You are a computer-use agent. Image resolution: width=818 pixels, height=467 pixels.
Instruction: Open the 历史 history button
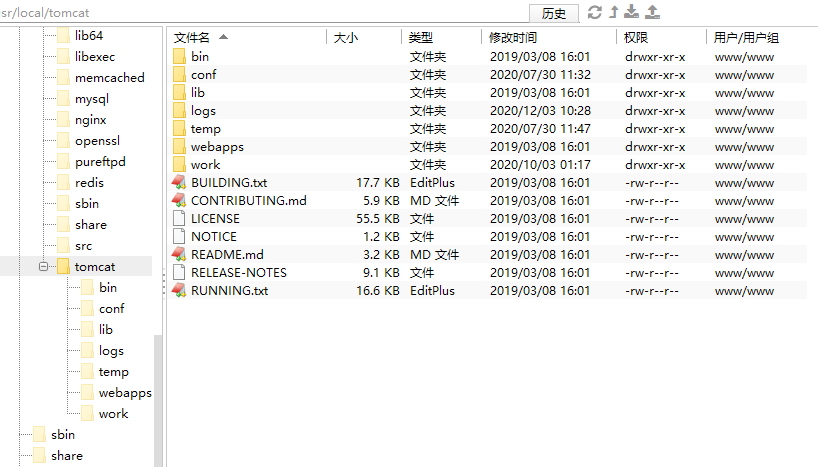[x=554, y=13]
